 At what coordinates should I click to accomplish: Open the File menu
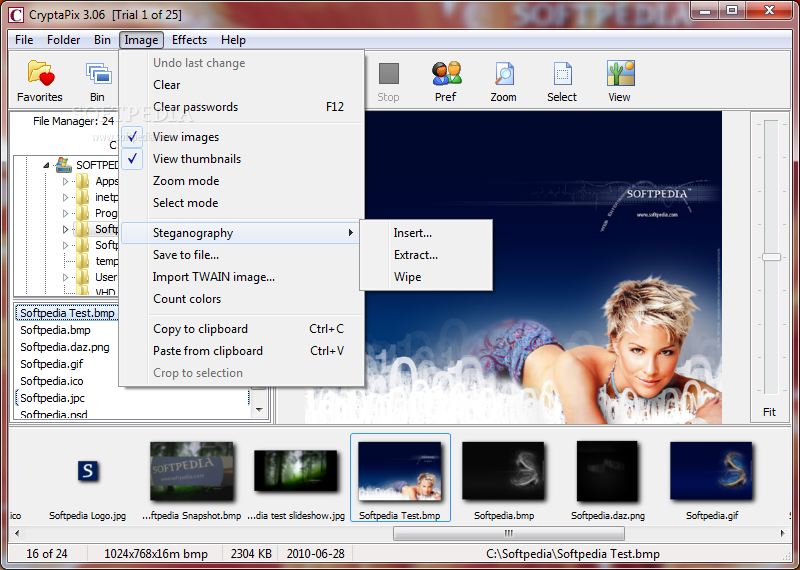[24, 40]
